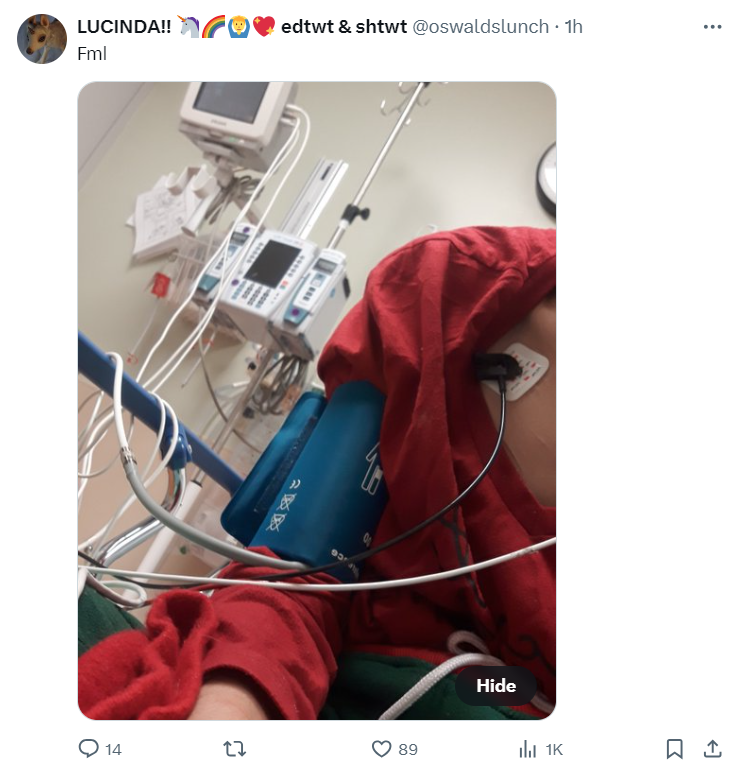Click the "edtwt & shtwt" name text
Screen dimensions: 743x773
344,27
